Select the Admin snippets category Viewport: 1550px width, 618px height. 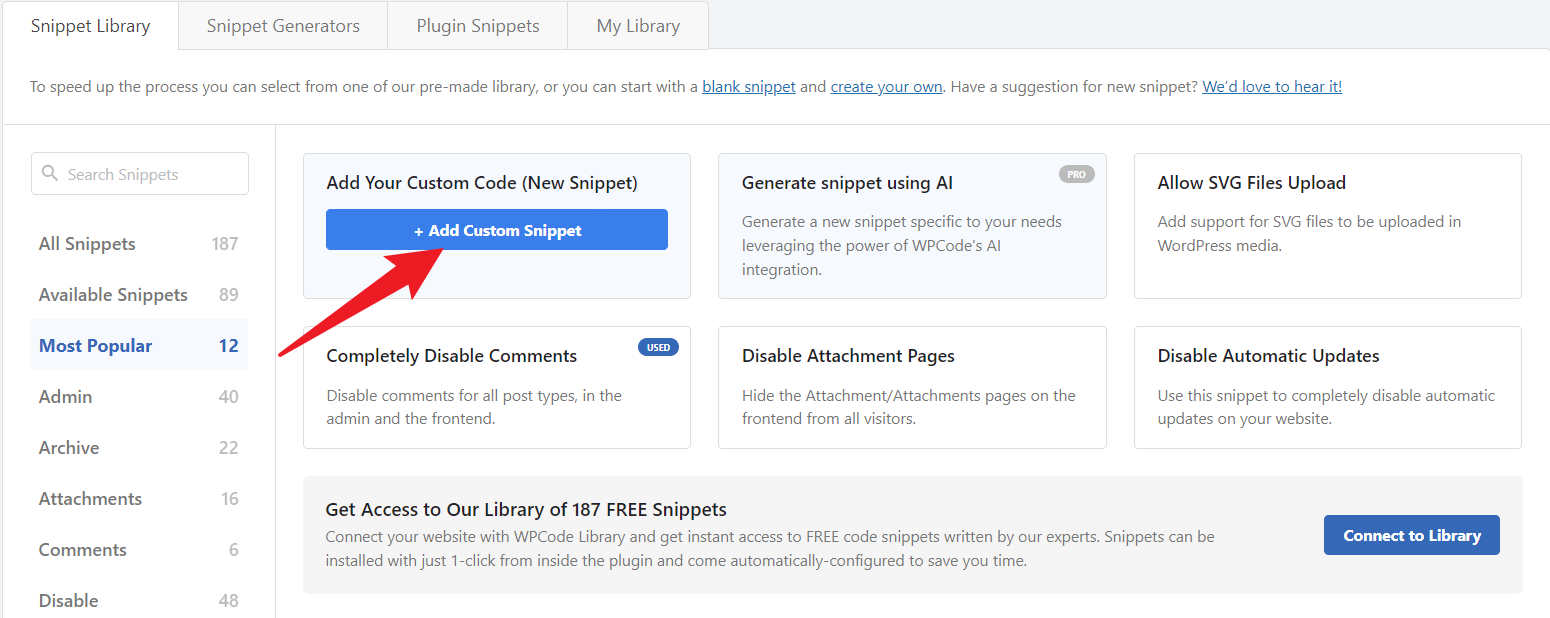point(65,396)
